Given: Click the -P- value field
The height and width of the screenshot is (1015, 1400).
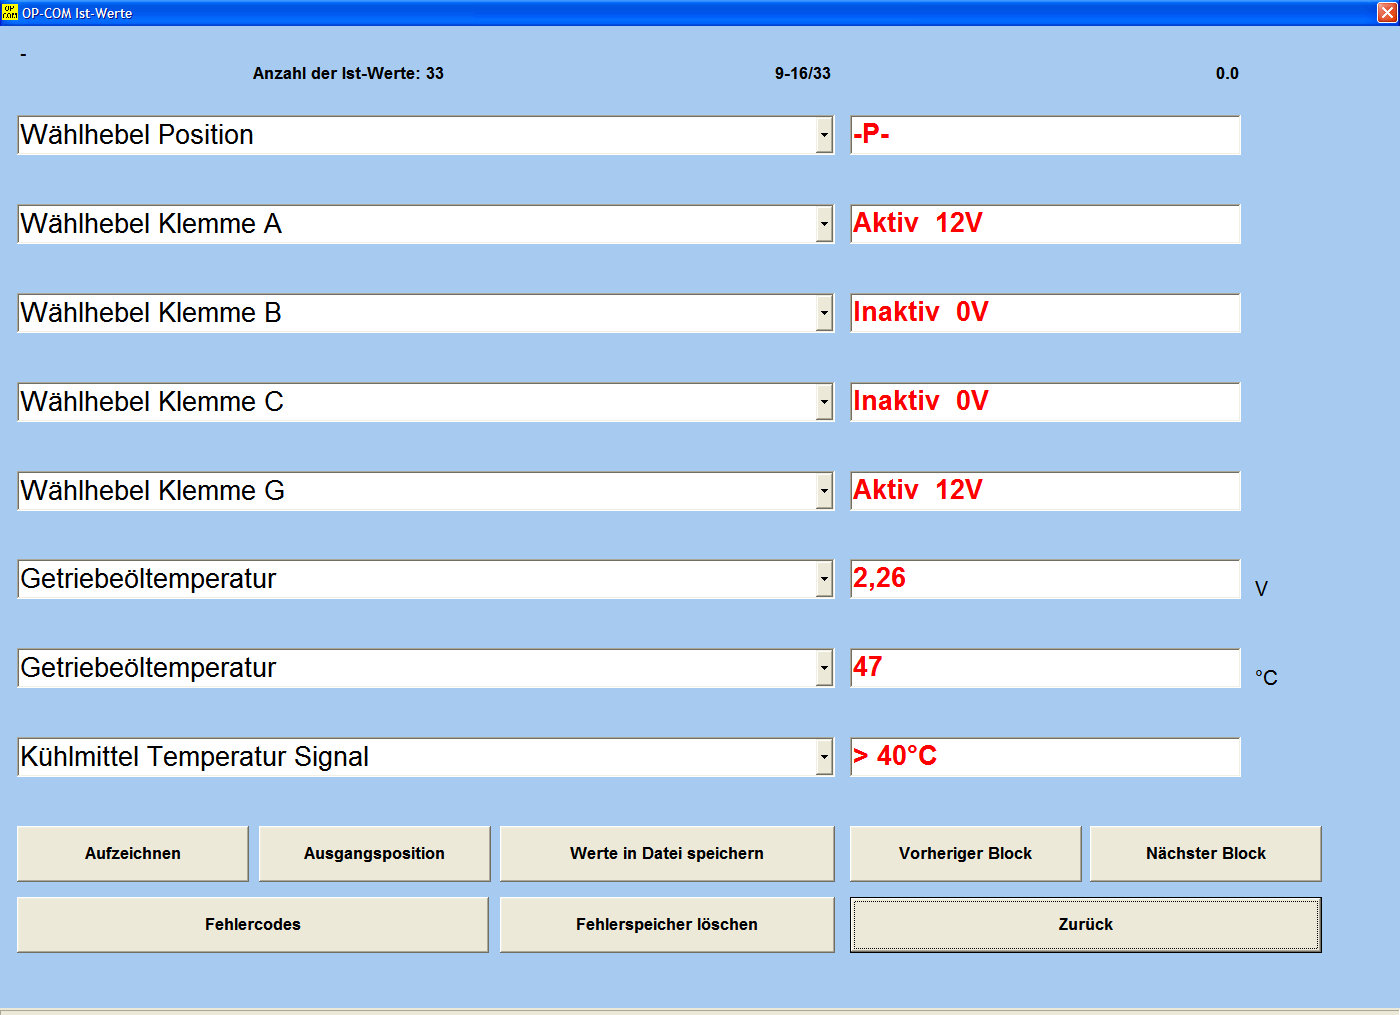Looking at the screenshot, I should 1045,135.
